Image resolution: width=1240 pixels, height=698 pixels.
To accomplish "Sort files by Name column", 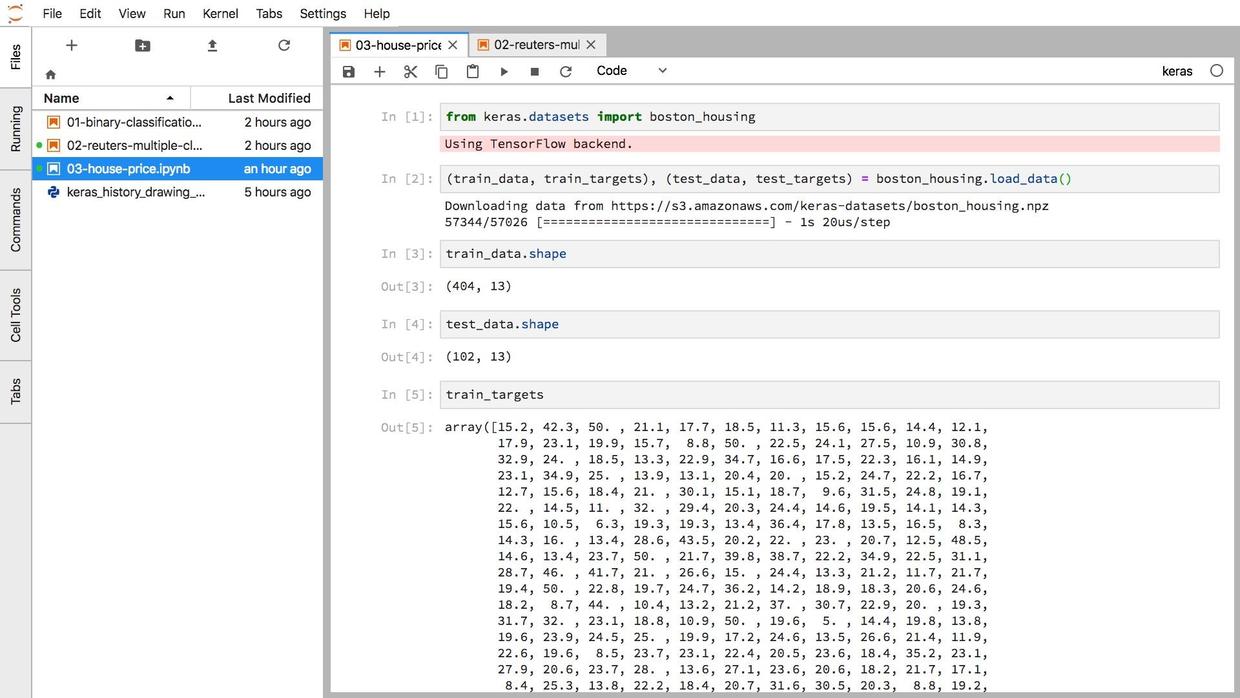I will pyautogui.click(x=110, y=98).
